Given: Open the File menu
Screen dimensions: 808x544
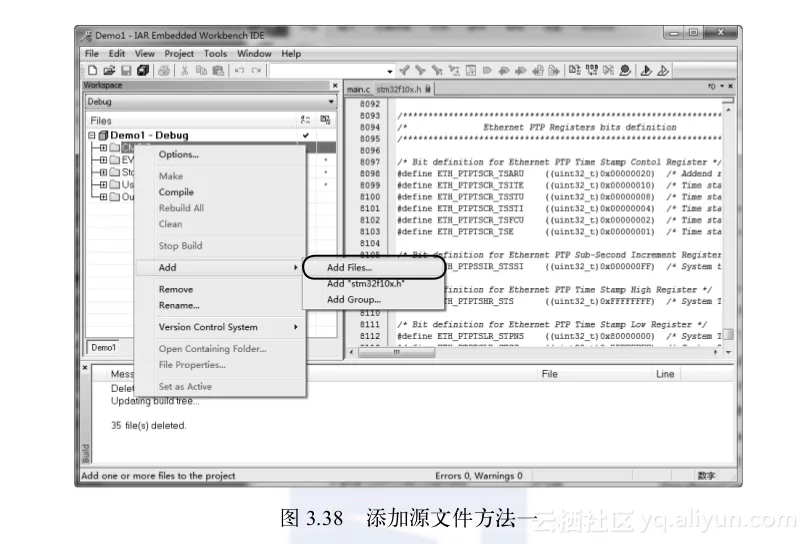Looking at the screenshot, I should click(x=92, y=54).
